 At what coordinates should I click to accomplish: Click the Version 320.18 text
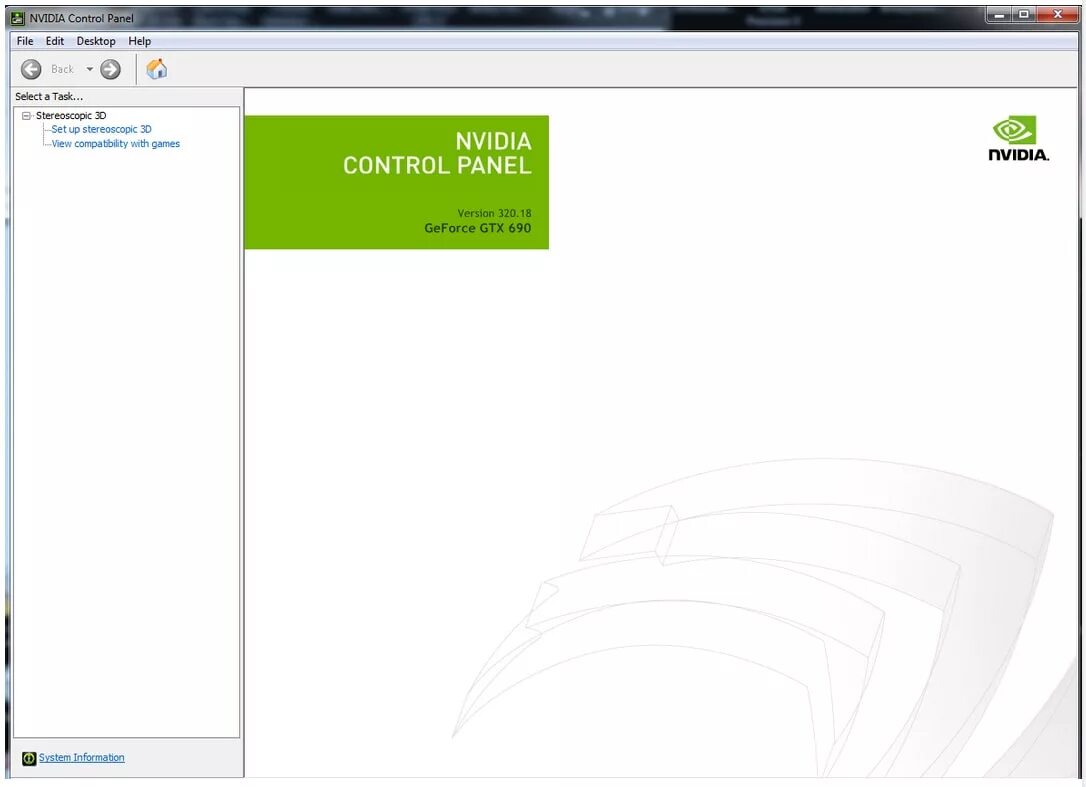point(495,213)
